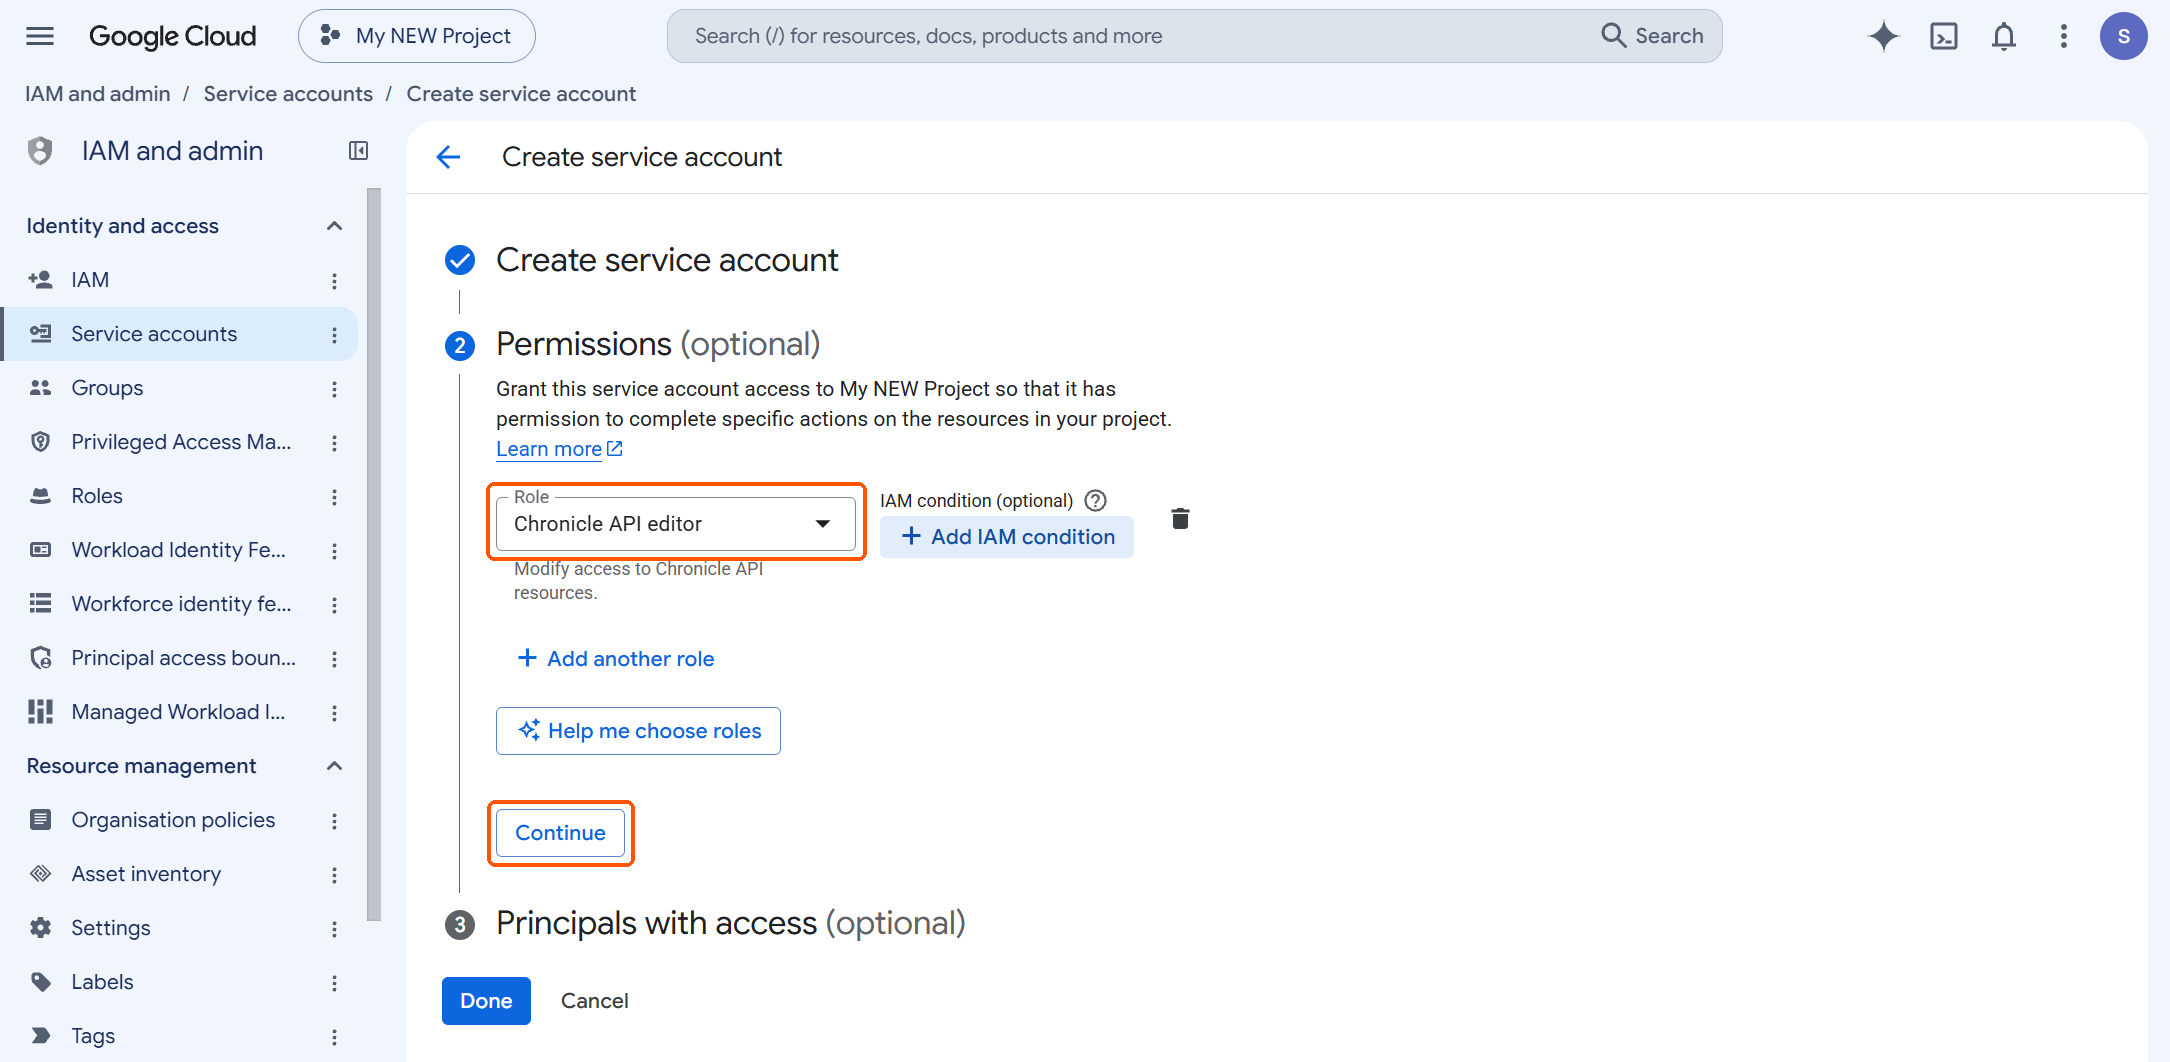Collapse the Resource management section
The height and width of the screenshot is (1062, 2170).
334,766
